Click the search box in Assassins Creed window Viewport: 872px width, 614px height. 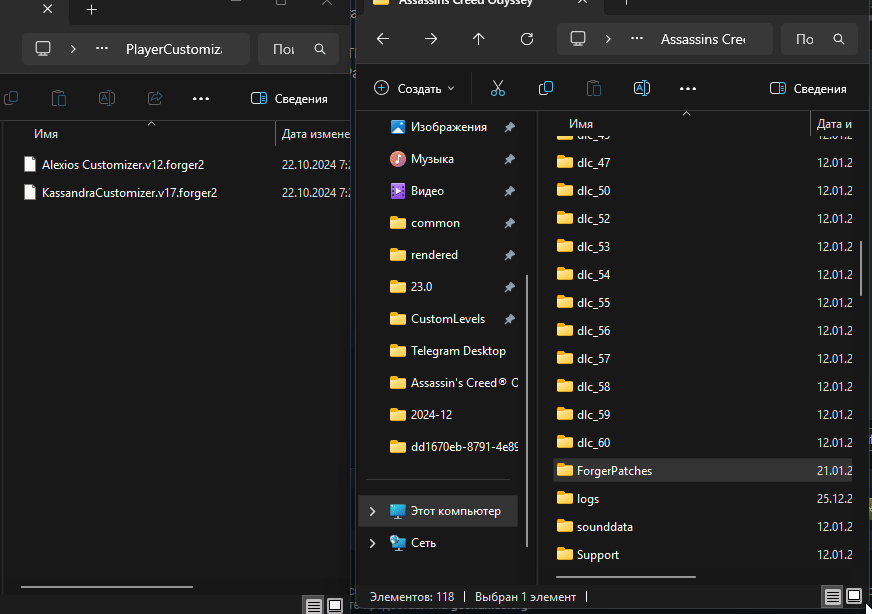point(819,39)
